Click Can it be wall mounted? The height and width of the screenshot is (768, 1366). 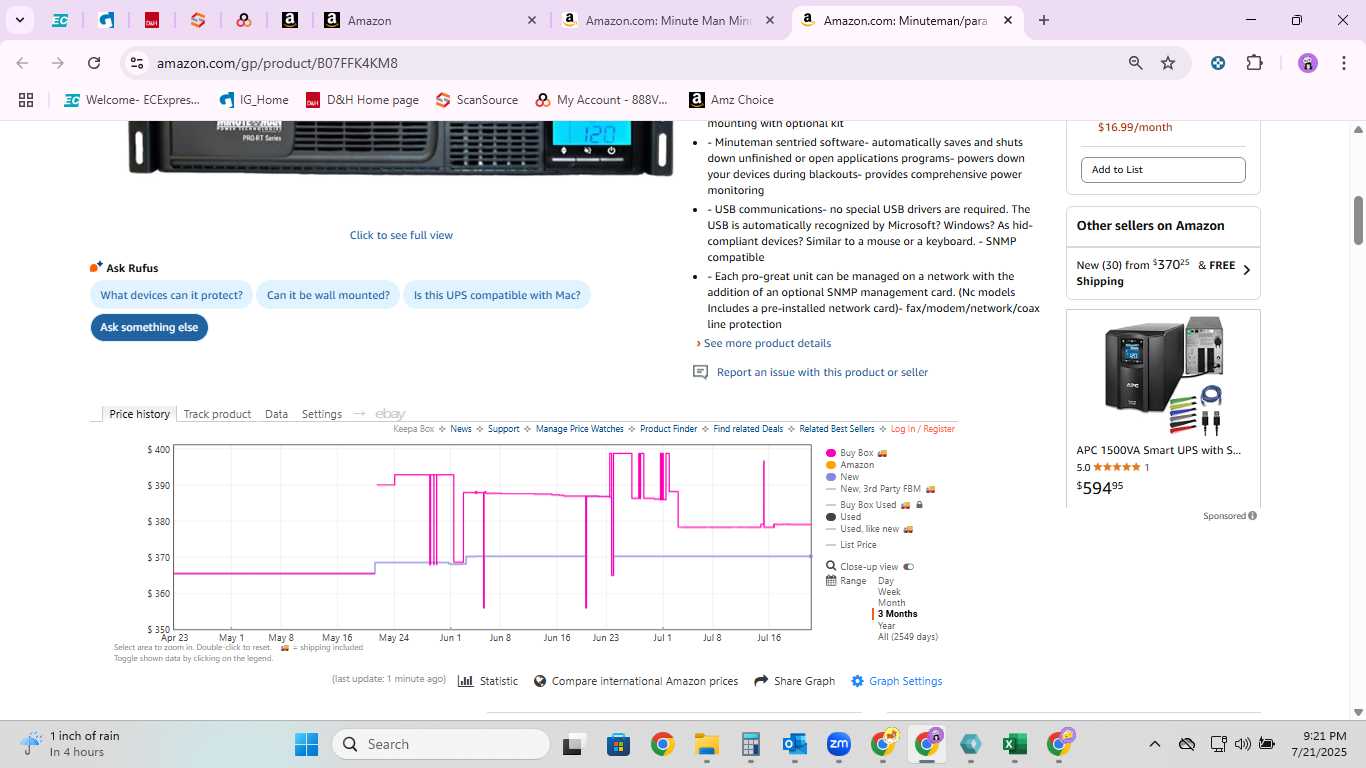click(x=328, y=295)
